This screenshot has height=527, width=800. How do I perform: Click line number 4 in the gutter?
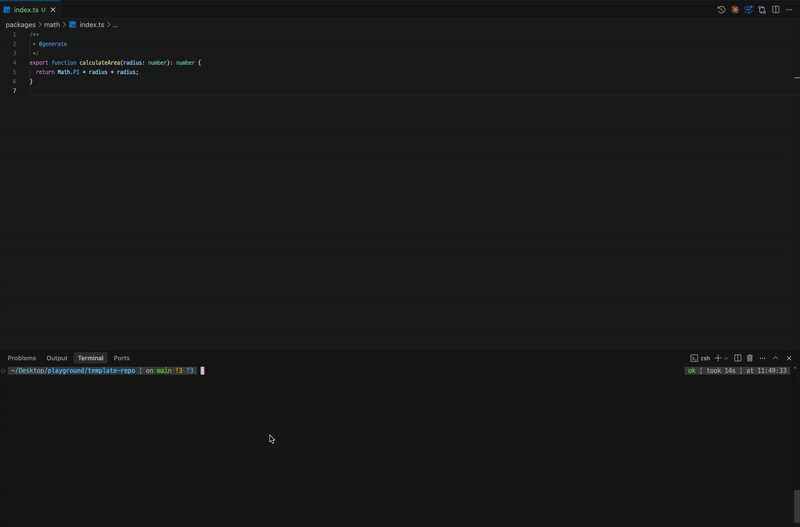click(14, 63)
